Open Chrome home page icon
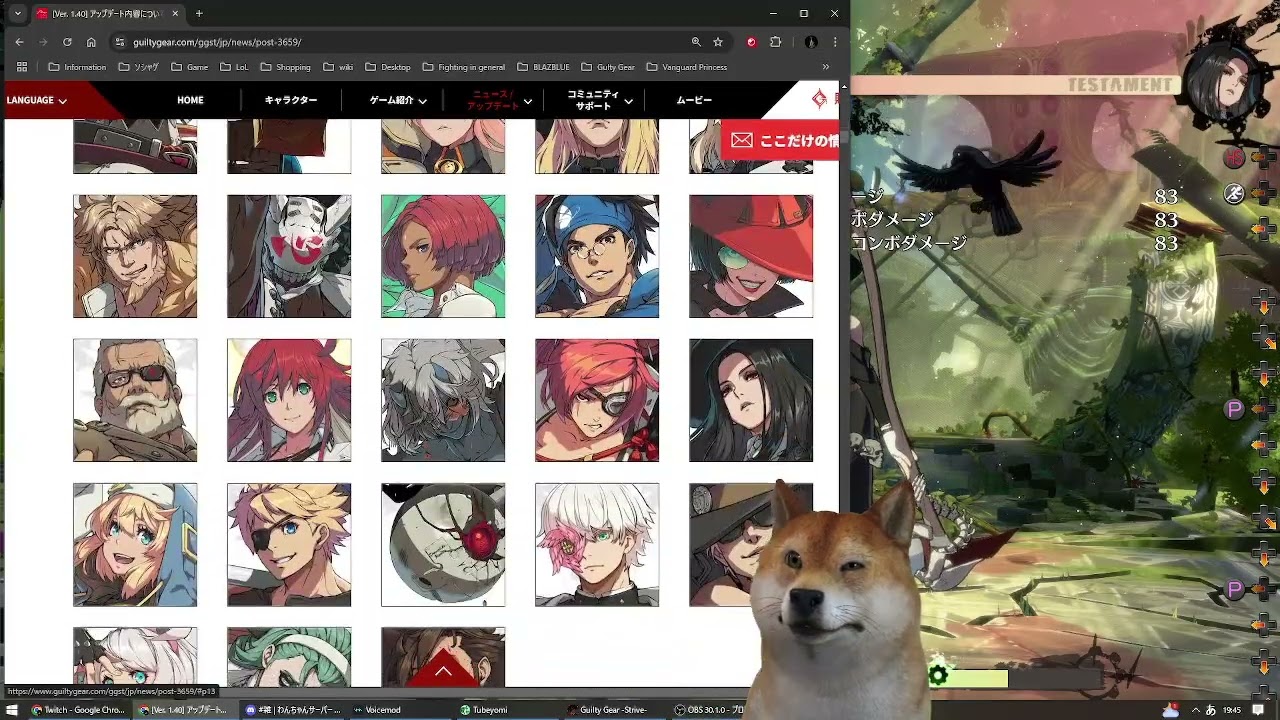Image resolution: width=1280 pixels, height=720 pixels. 91,42
